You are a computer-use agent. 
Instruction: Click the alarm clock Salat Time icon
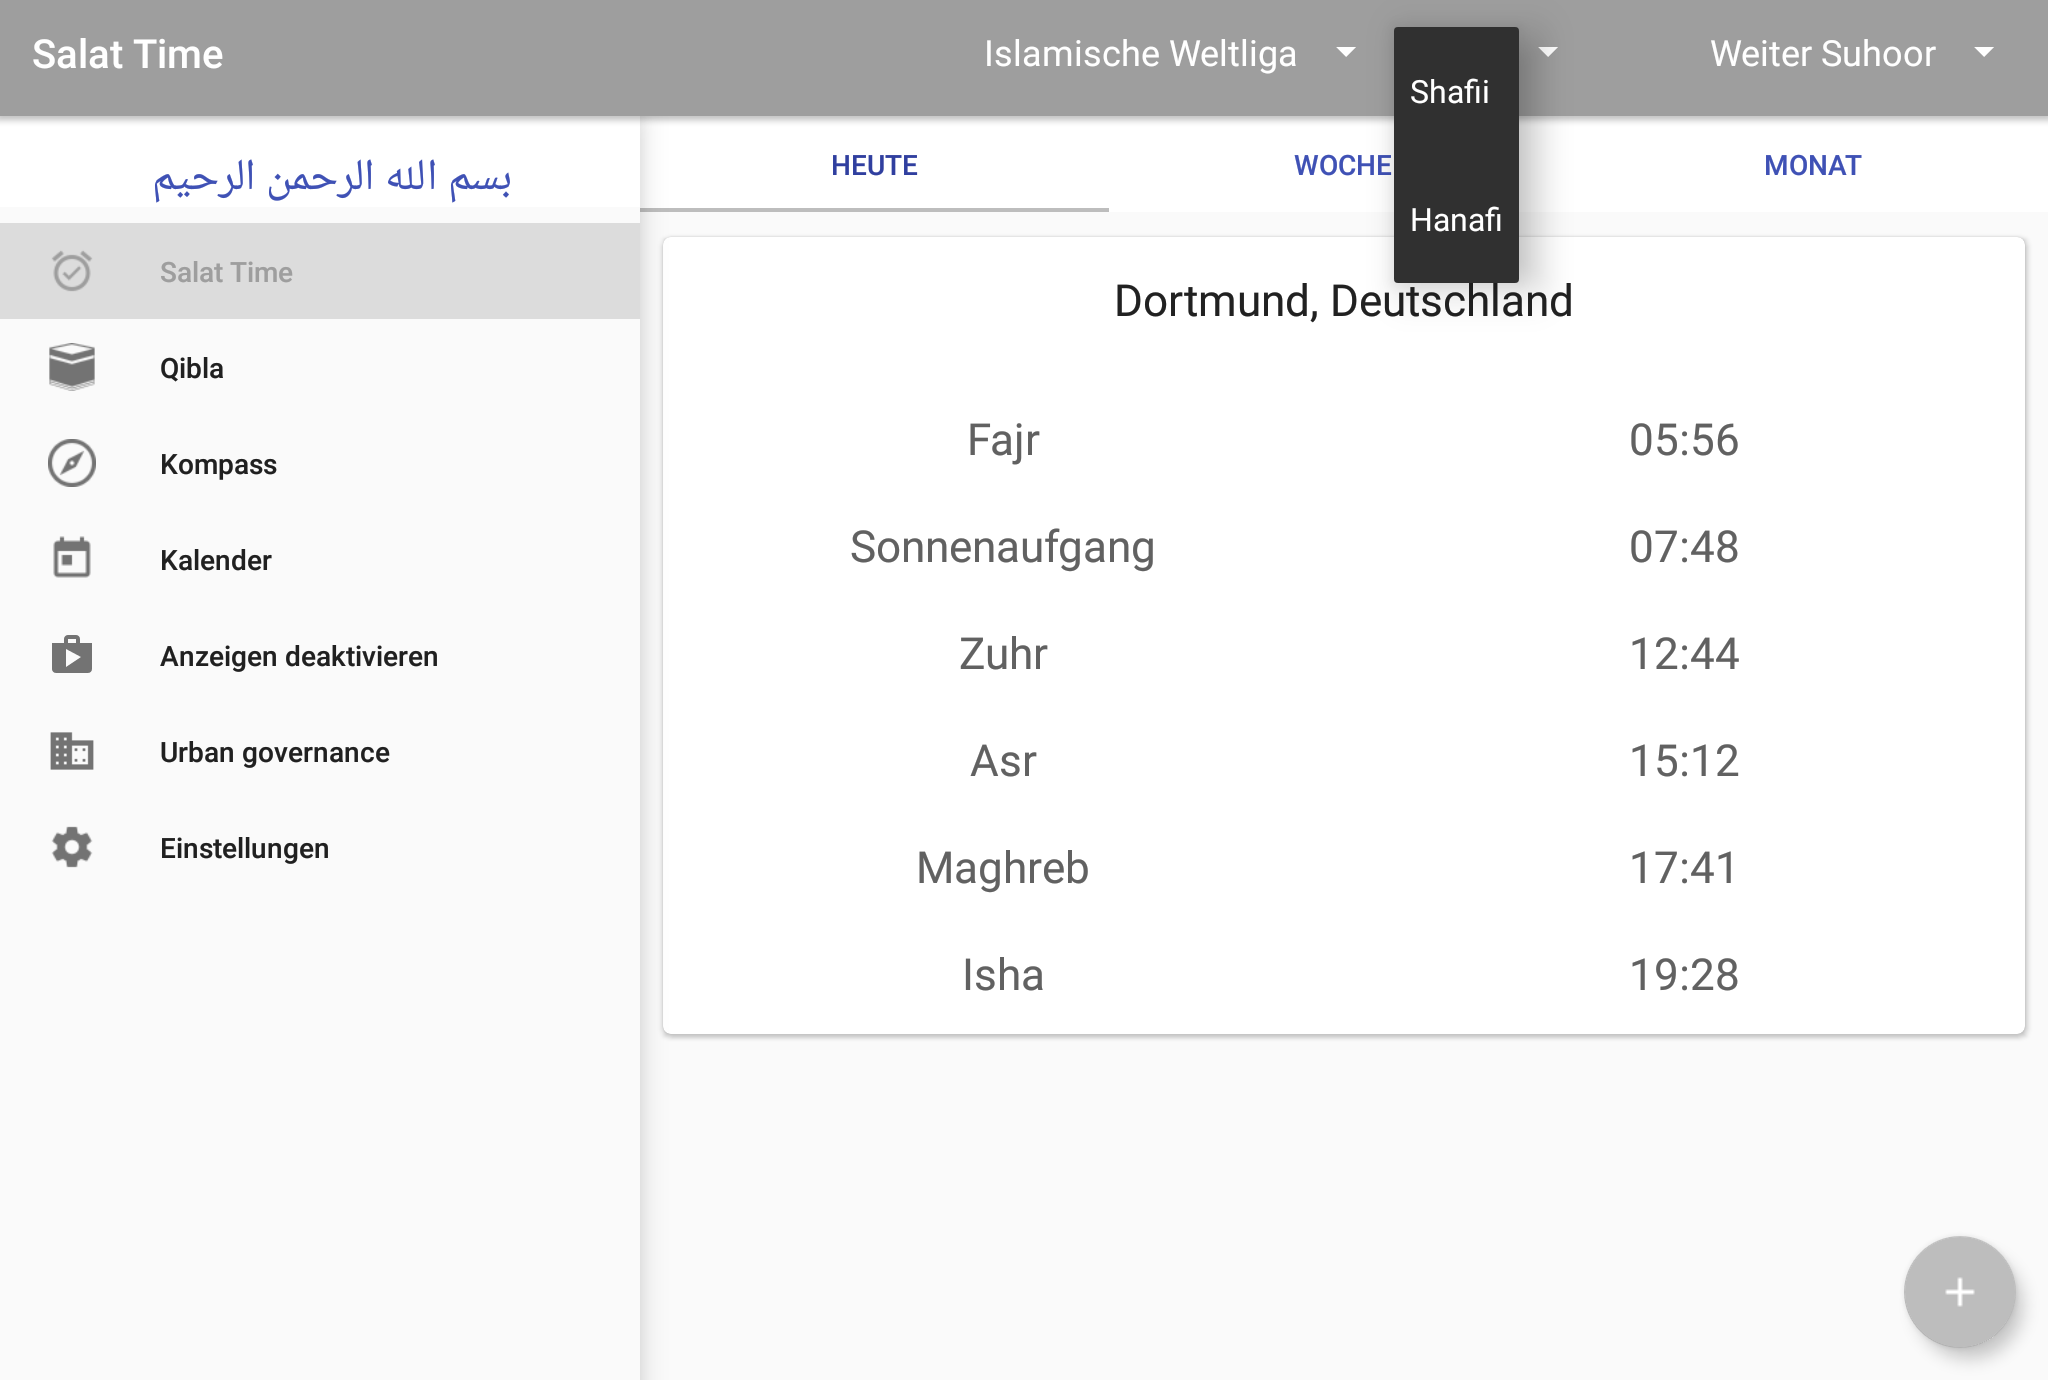[x=72, y=271]
